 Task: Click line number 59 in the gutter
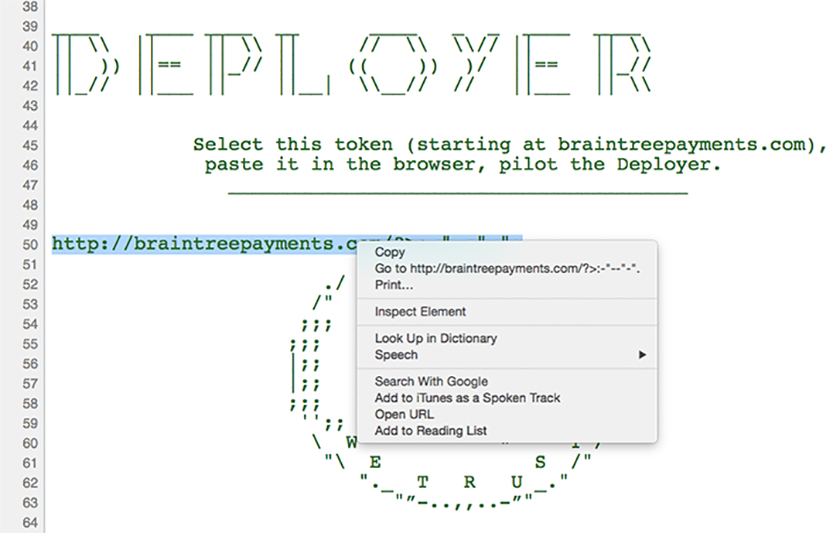pos(30,424)
